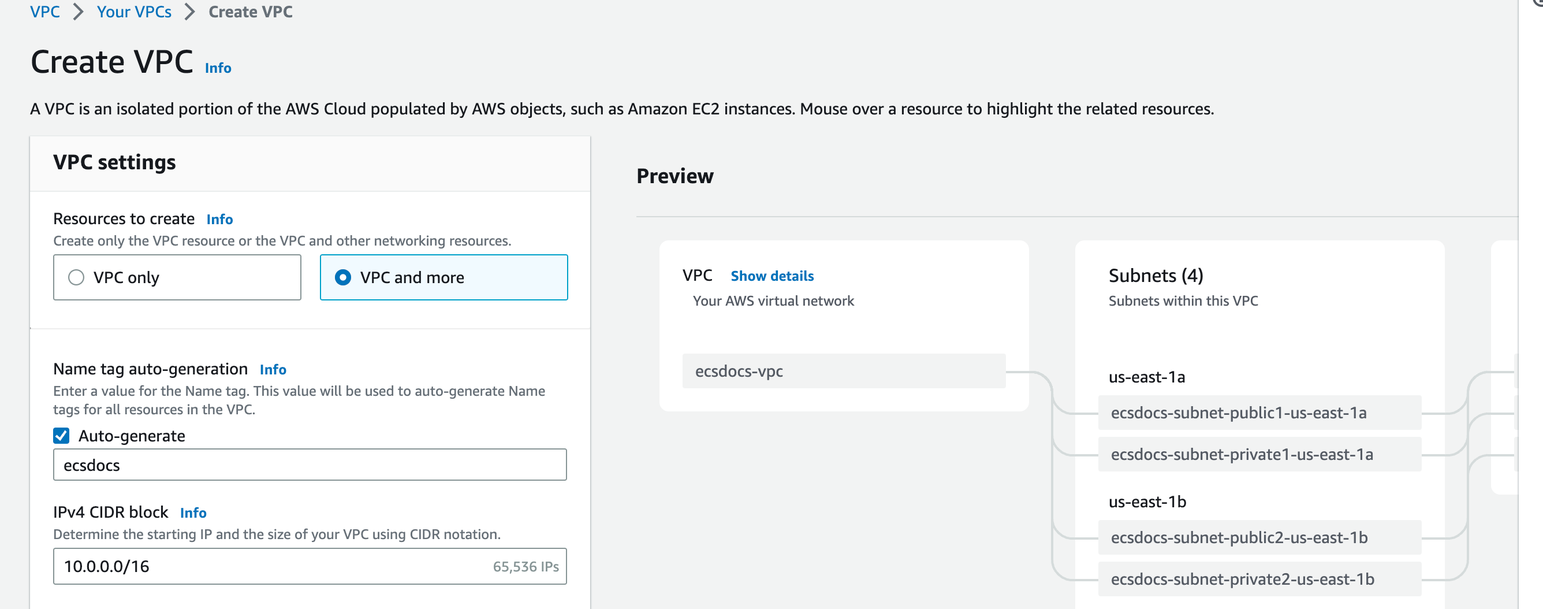Select subnet ecsdocs-subnet-public2-us-east-1b
1543x609 pixels.
point(1259,537)
